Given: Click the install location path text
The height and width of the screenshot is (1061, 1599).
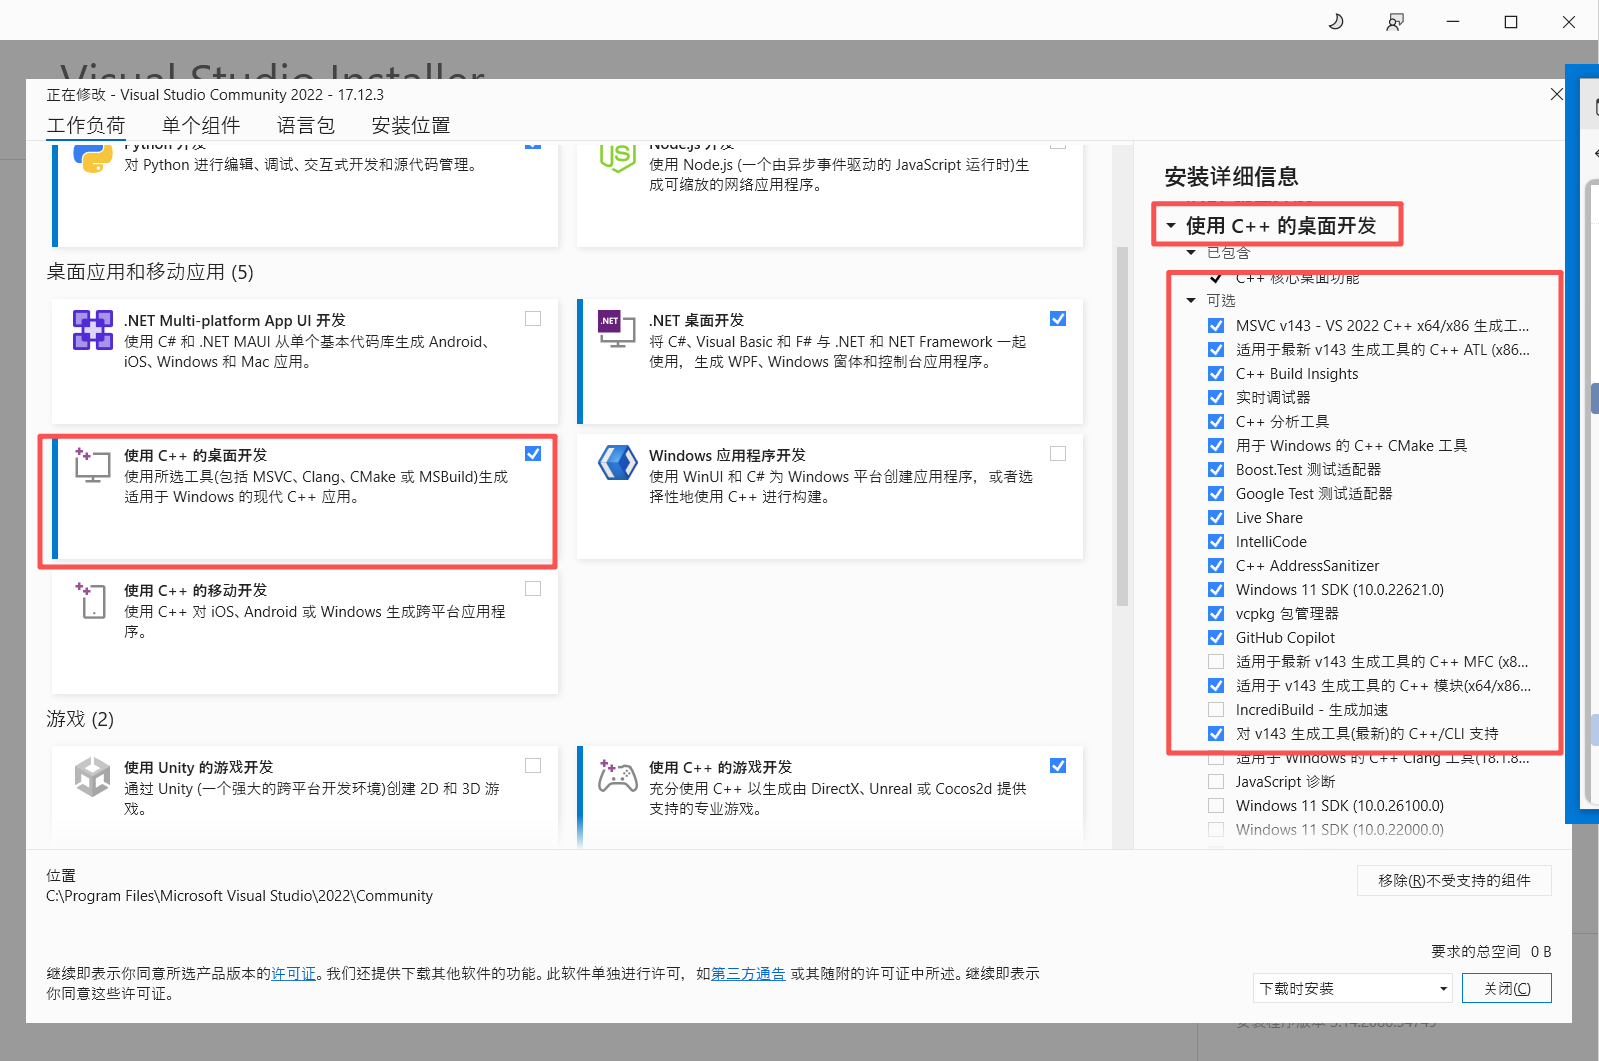Looking at the screenshot, I should [x=239, y=896].
